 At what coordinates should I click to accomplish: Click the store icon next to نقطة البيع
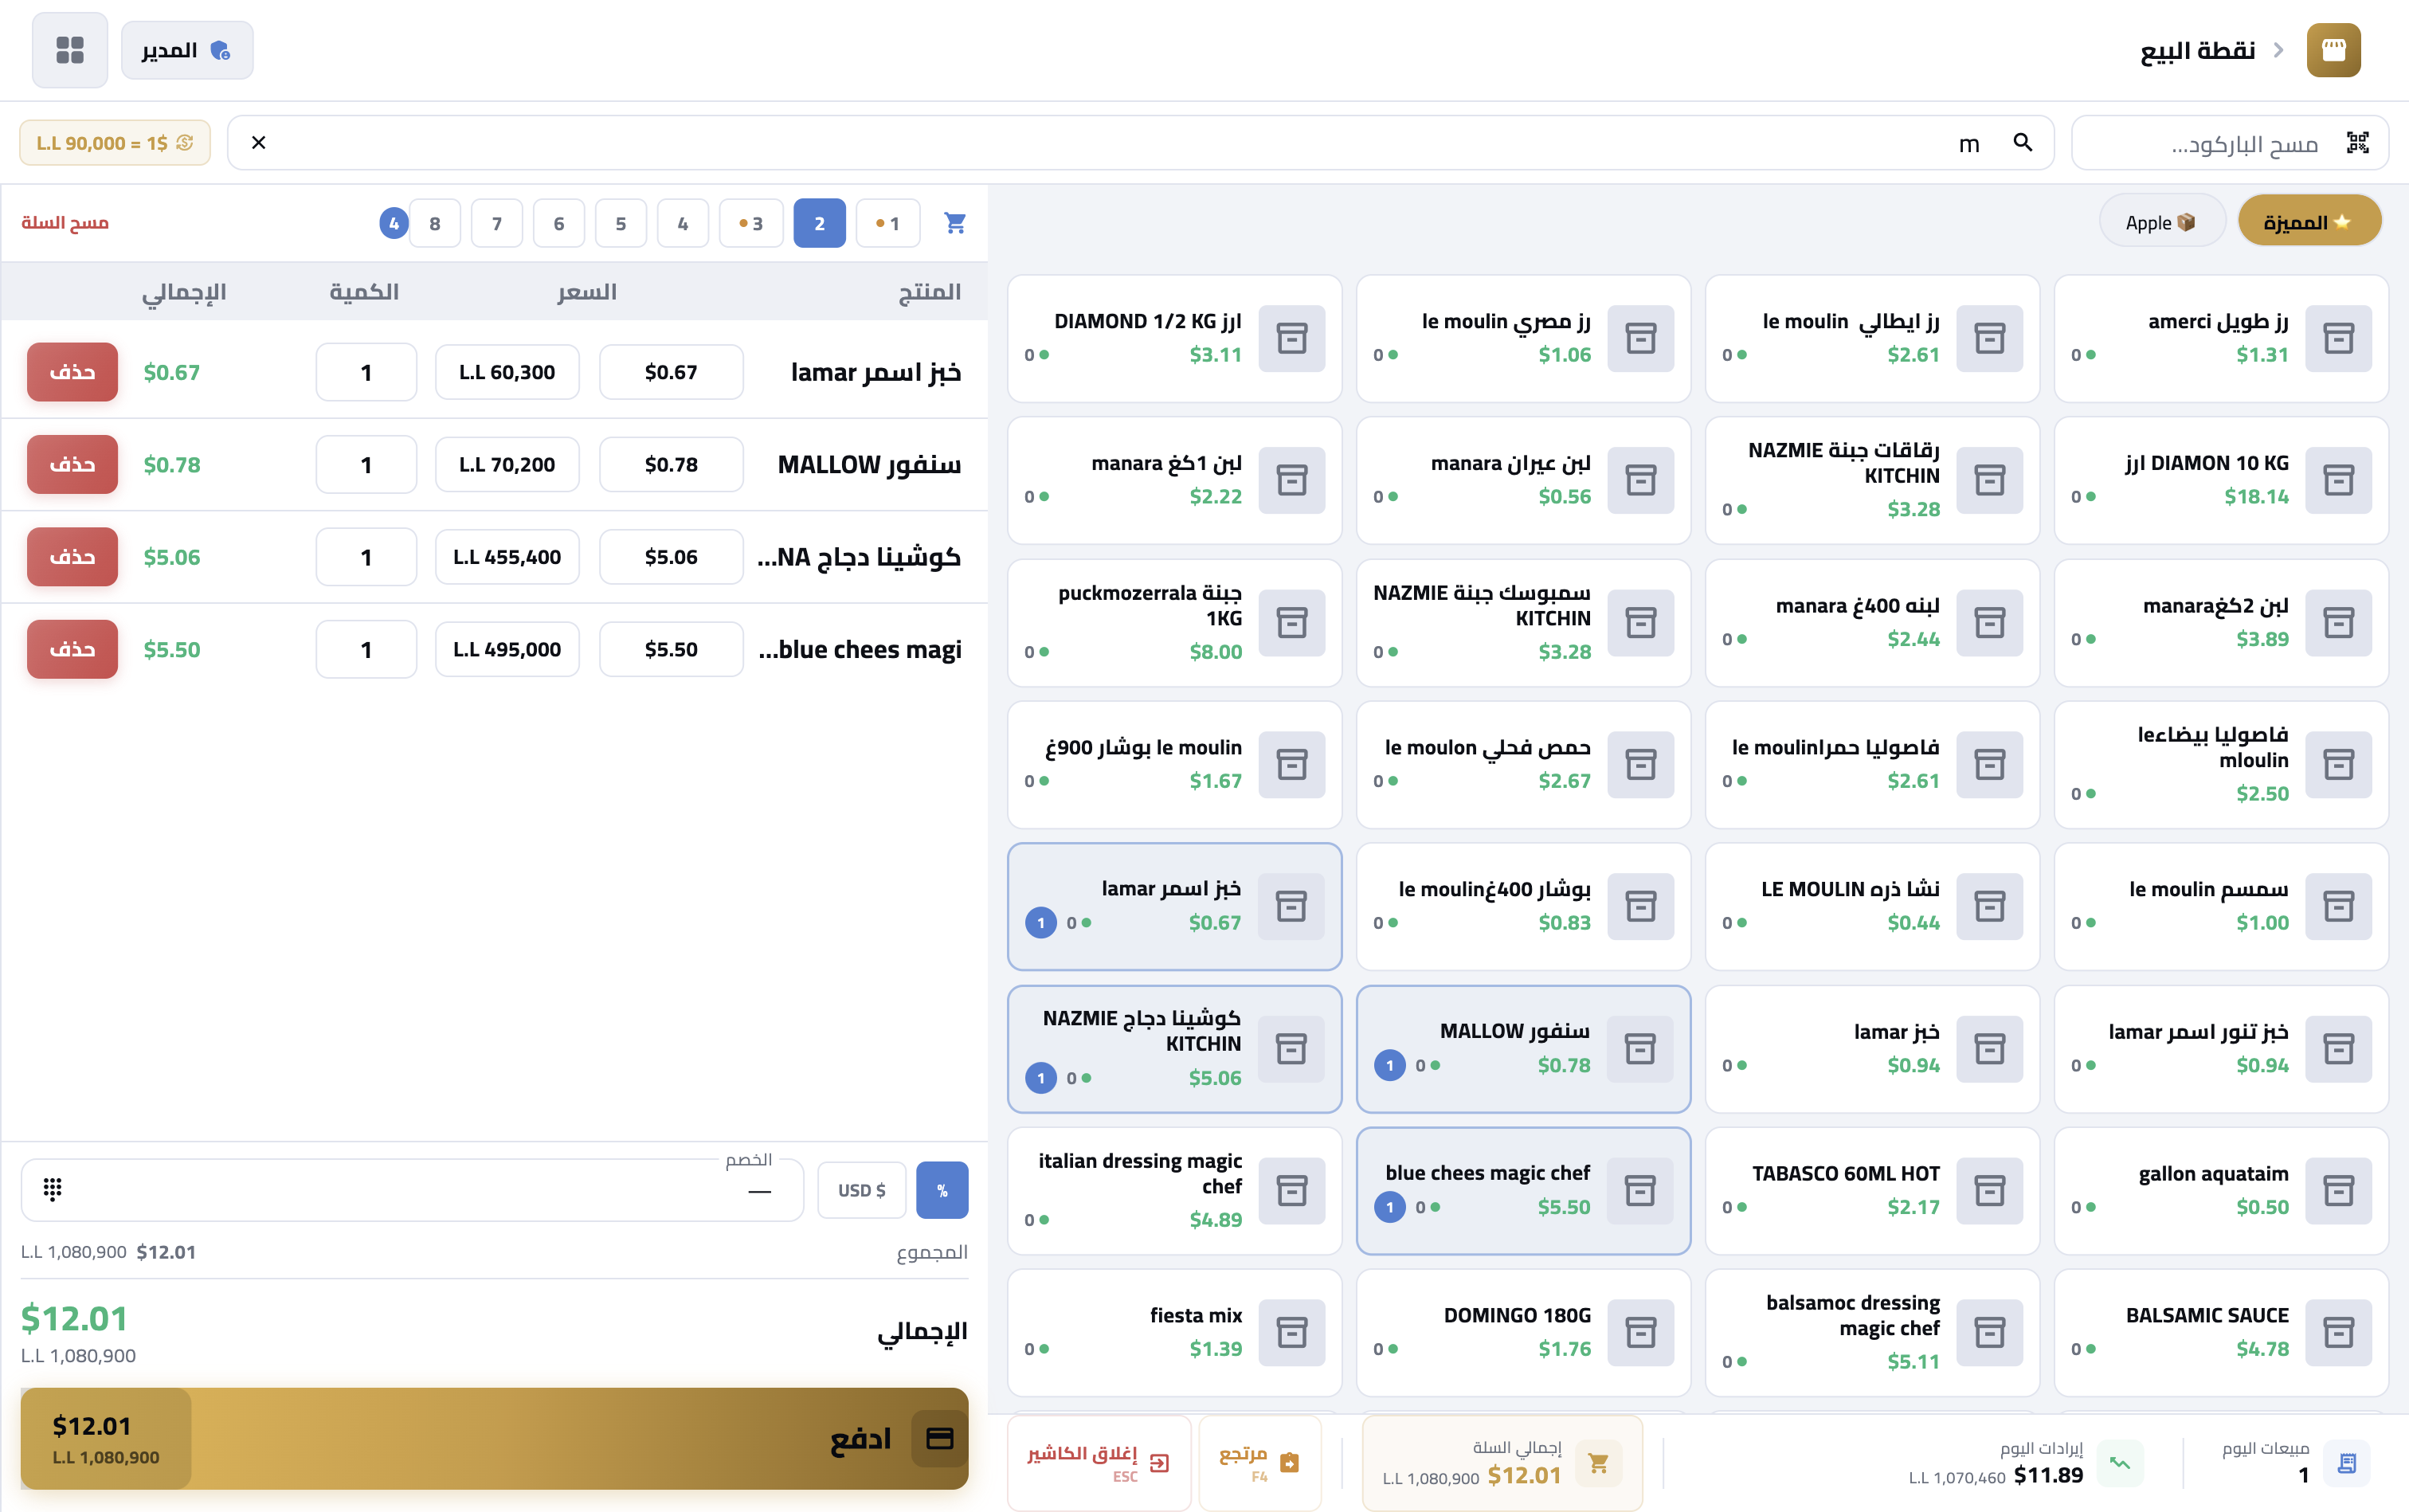pyautogui.click(x=2333, y=50)
